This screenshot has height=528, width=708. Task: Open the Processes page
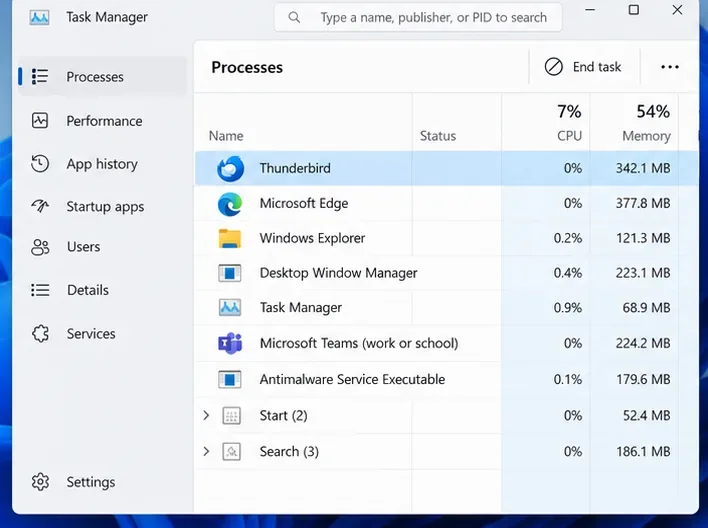[102, 76]
